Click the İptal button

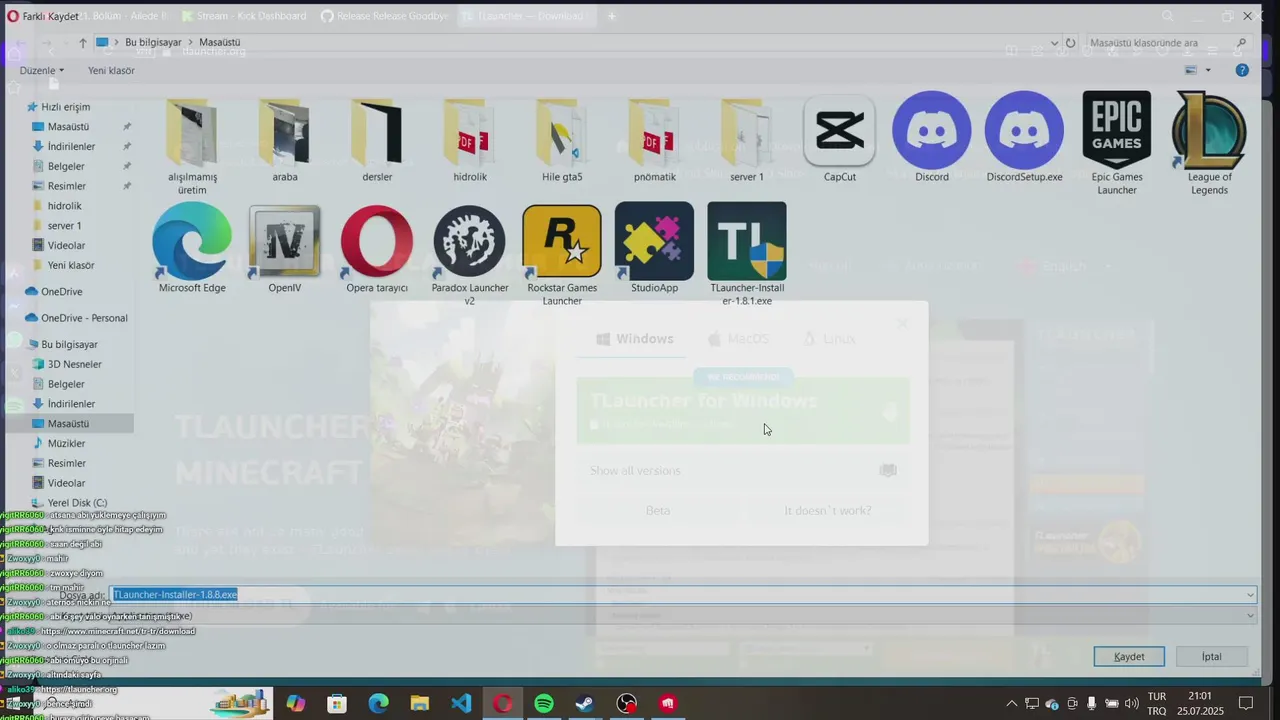[x=1212, y=656]
